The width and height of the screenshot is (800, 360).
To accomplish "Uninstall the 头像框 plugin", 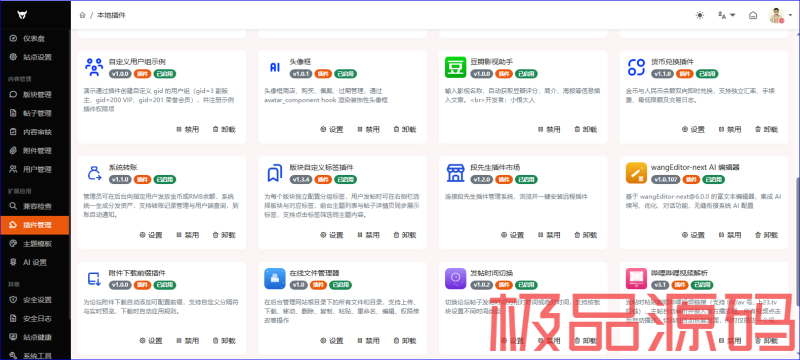I will (404, 130).
